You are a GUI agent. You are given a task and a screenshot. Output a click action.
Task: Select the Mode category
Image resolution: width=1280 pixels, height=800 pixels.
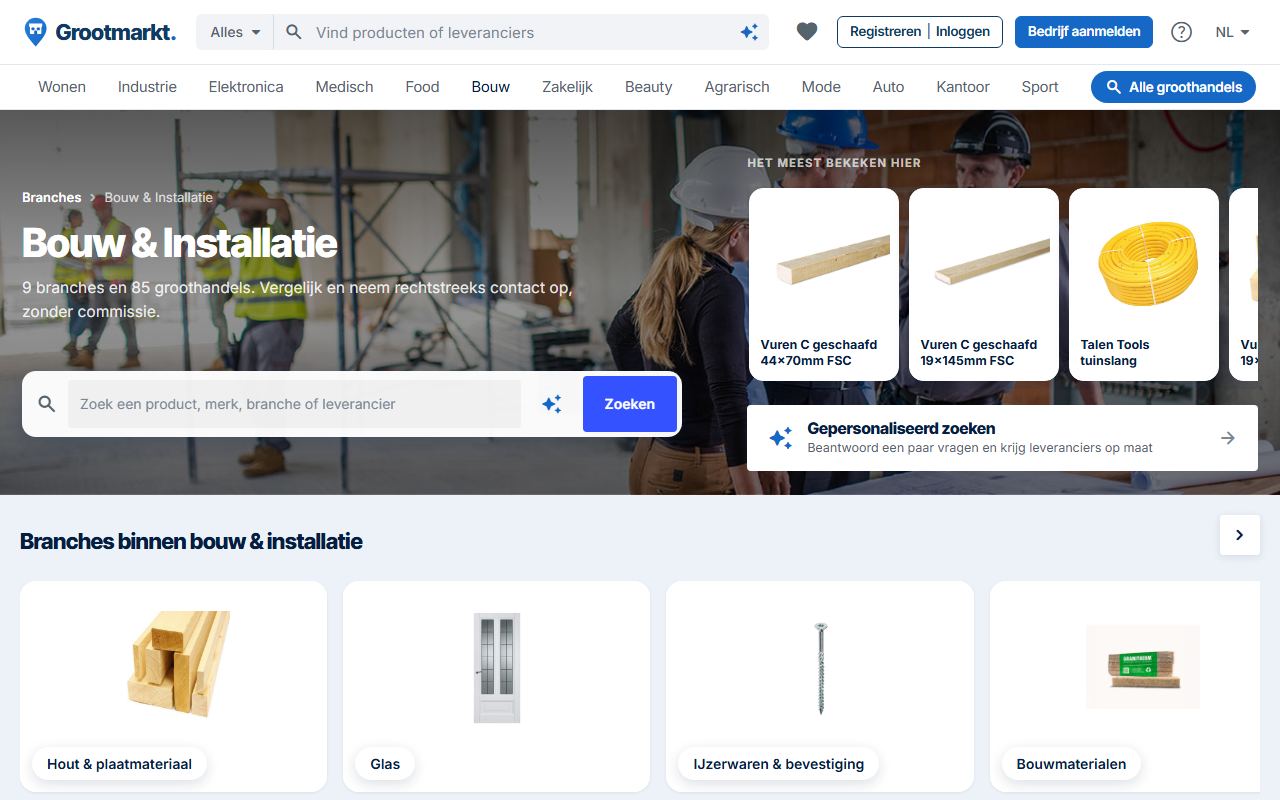pos(821,87)
